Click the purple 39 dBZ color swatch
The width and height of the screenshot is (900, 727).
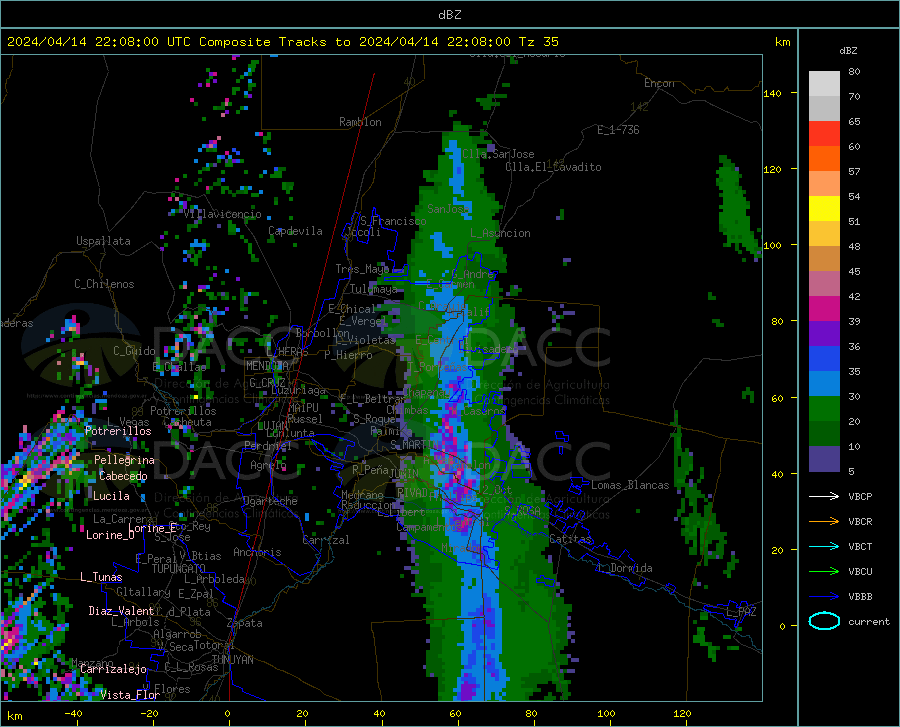pos(824,334)
